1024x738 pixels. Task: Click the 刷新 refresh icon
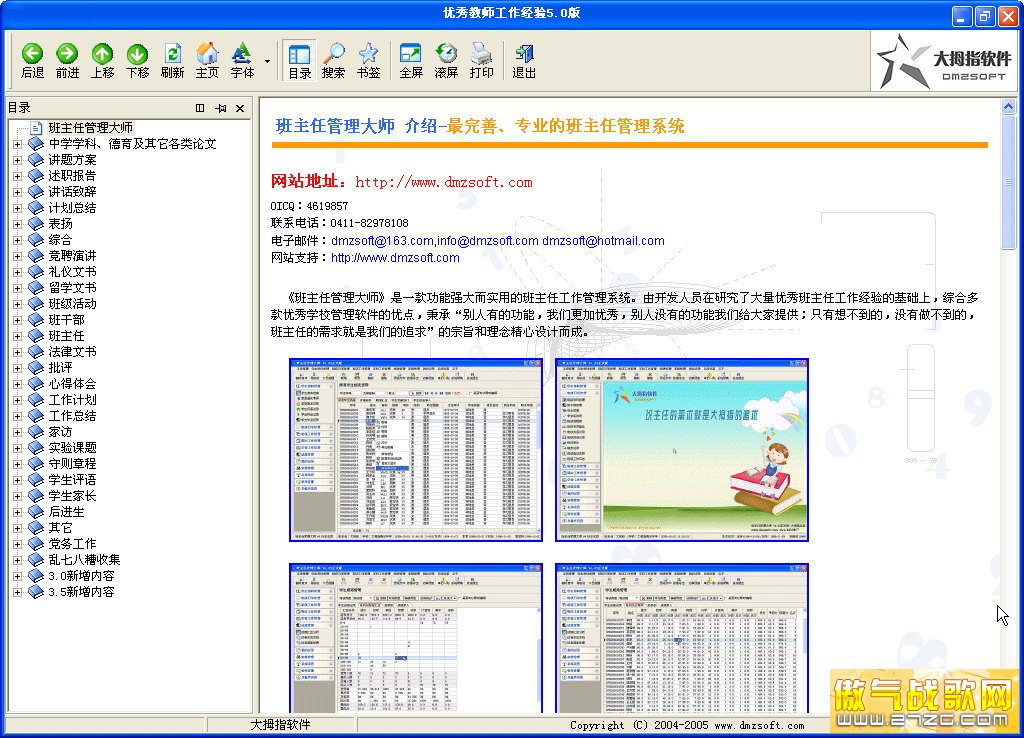[x=172, y=61]
